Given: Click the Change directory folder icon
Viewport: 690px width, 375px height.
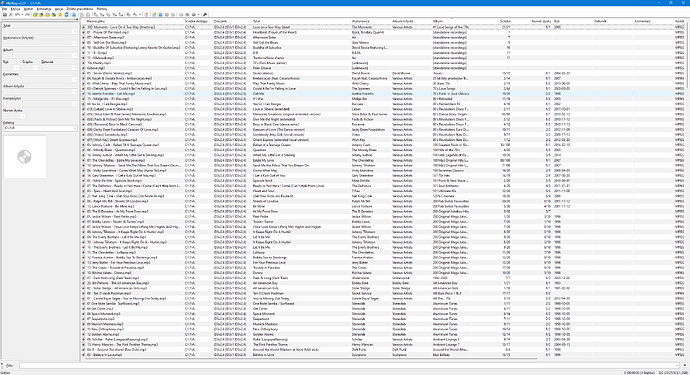Looking at the screenshot, I should (35, 15).
